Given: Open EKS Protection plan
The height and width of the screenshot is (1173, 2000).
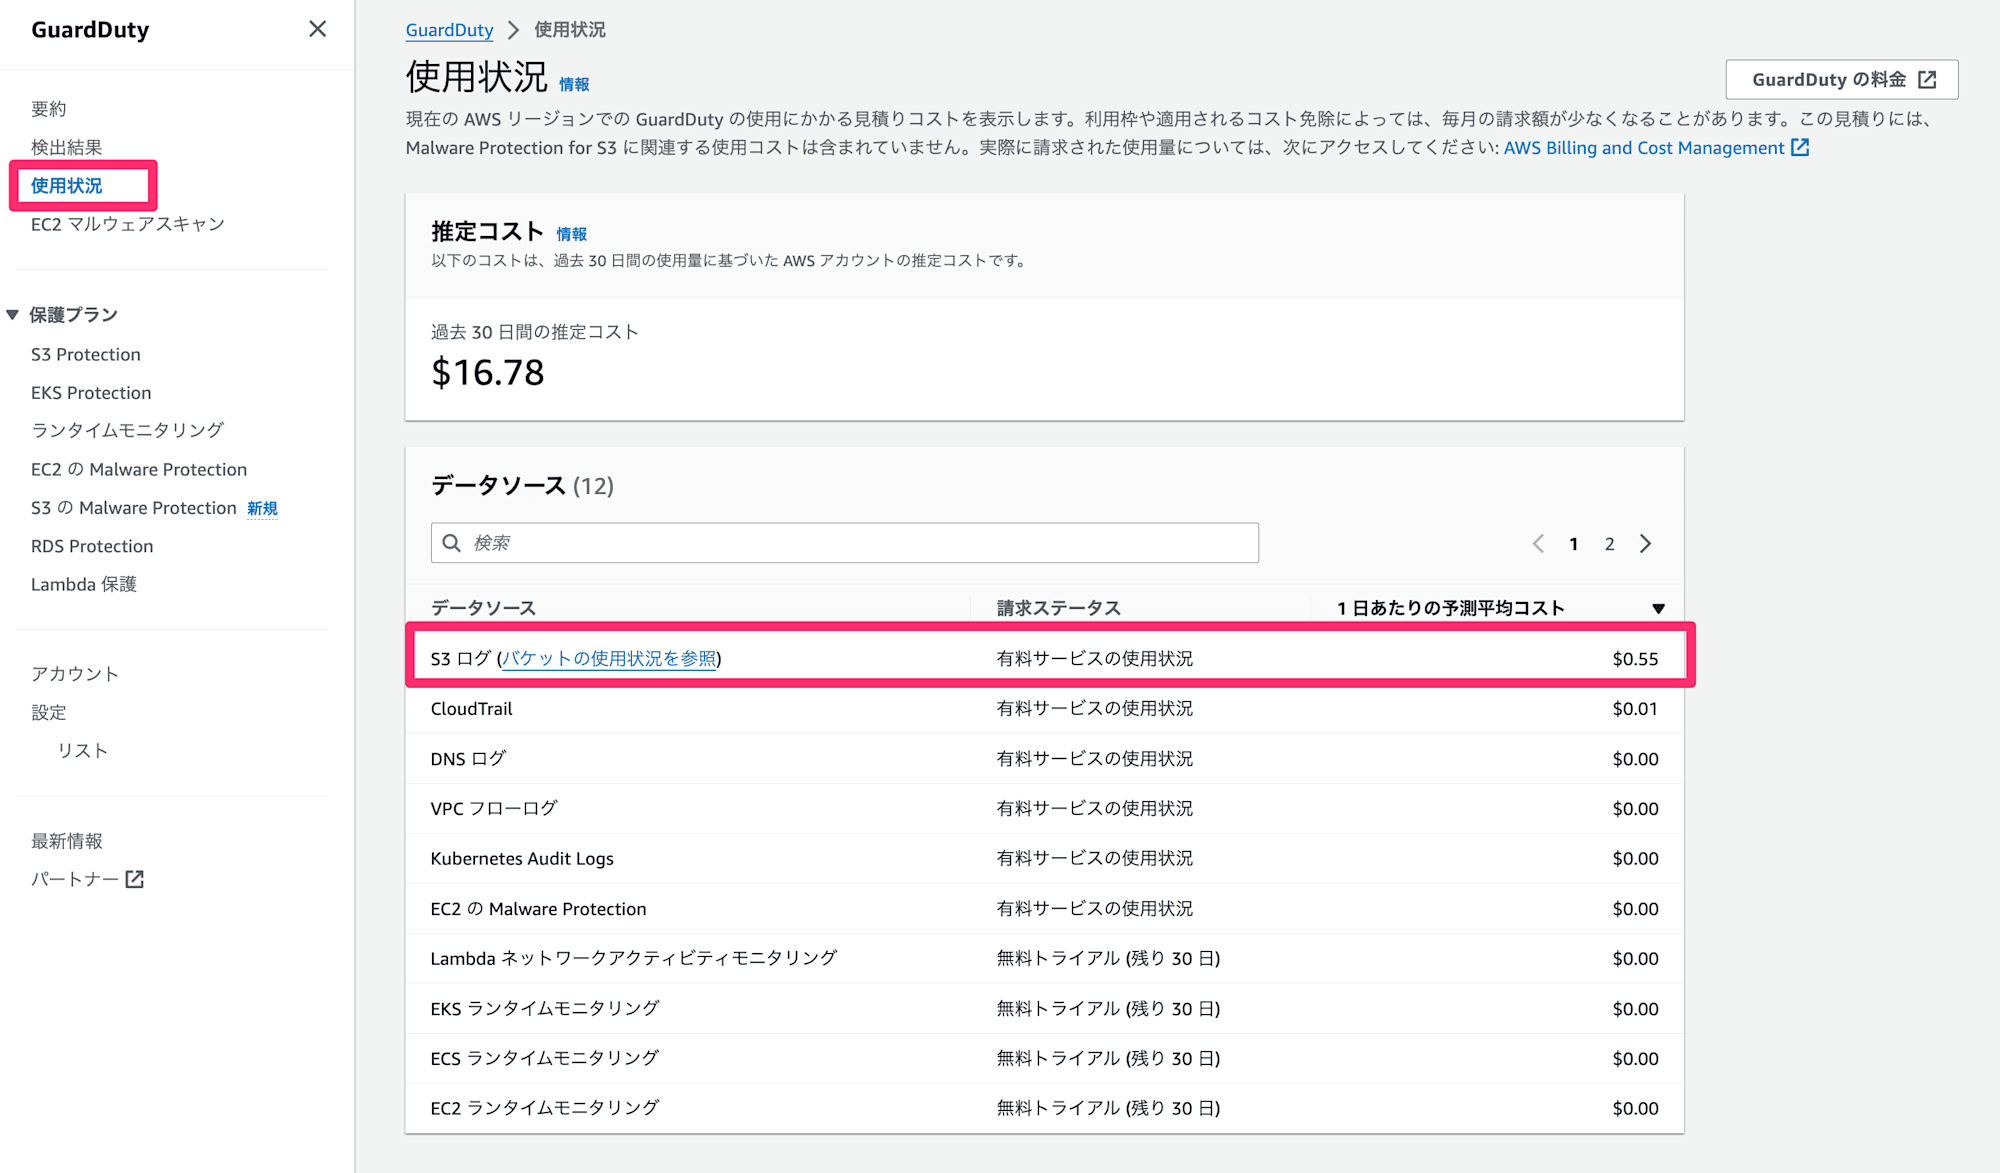Looking at the screenshot, I should 91,392.
